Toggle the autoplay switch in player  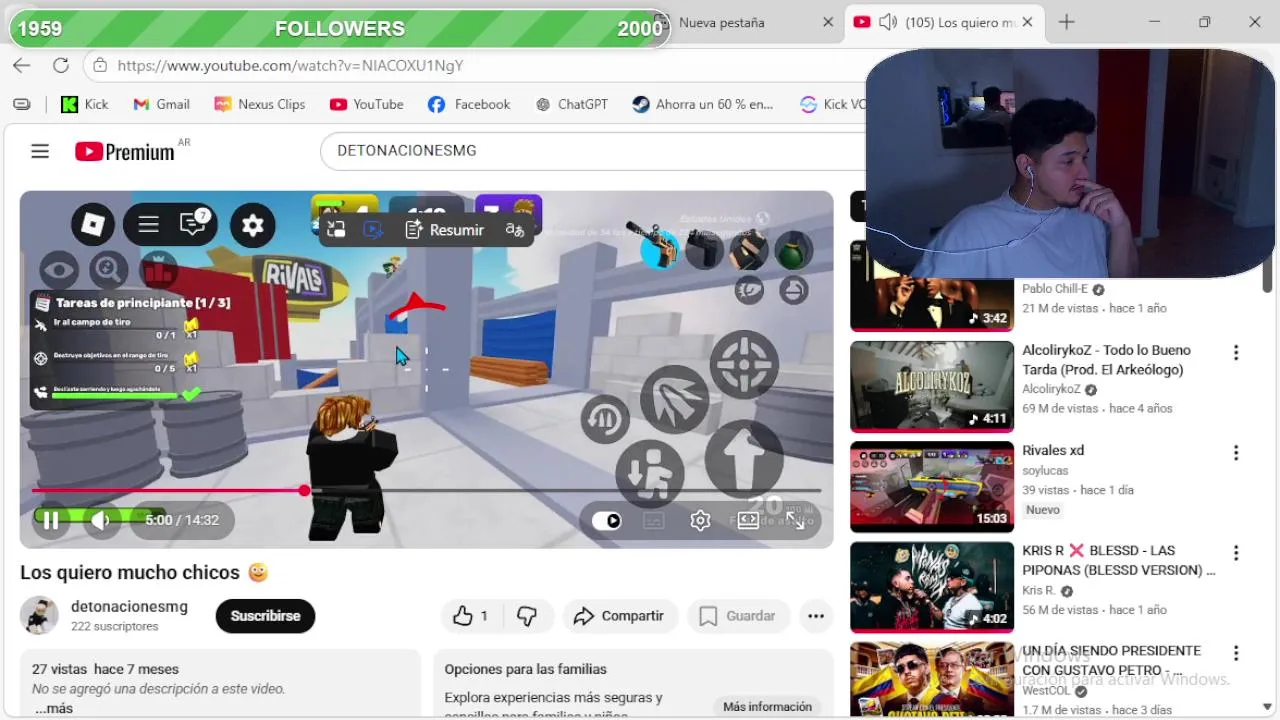(x=607, y=520)
